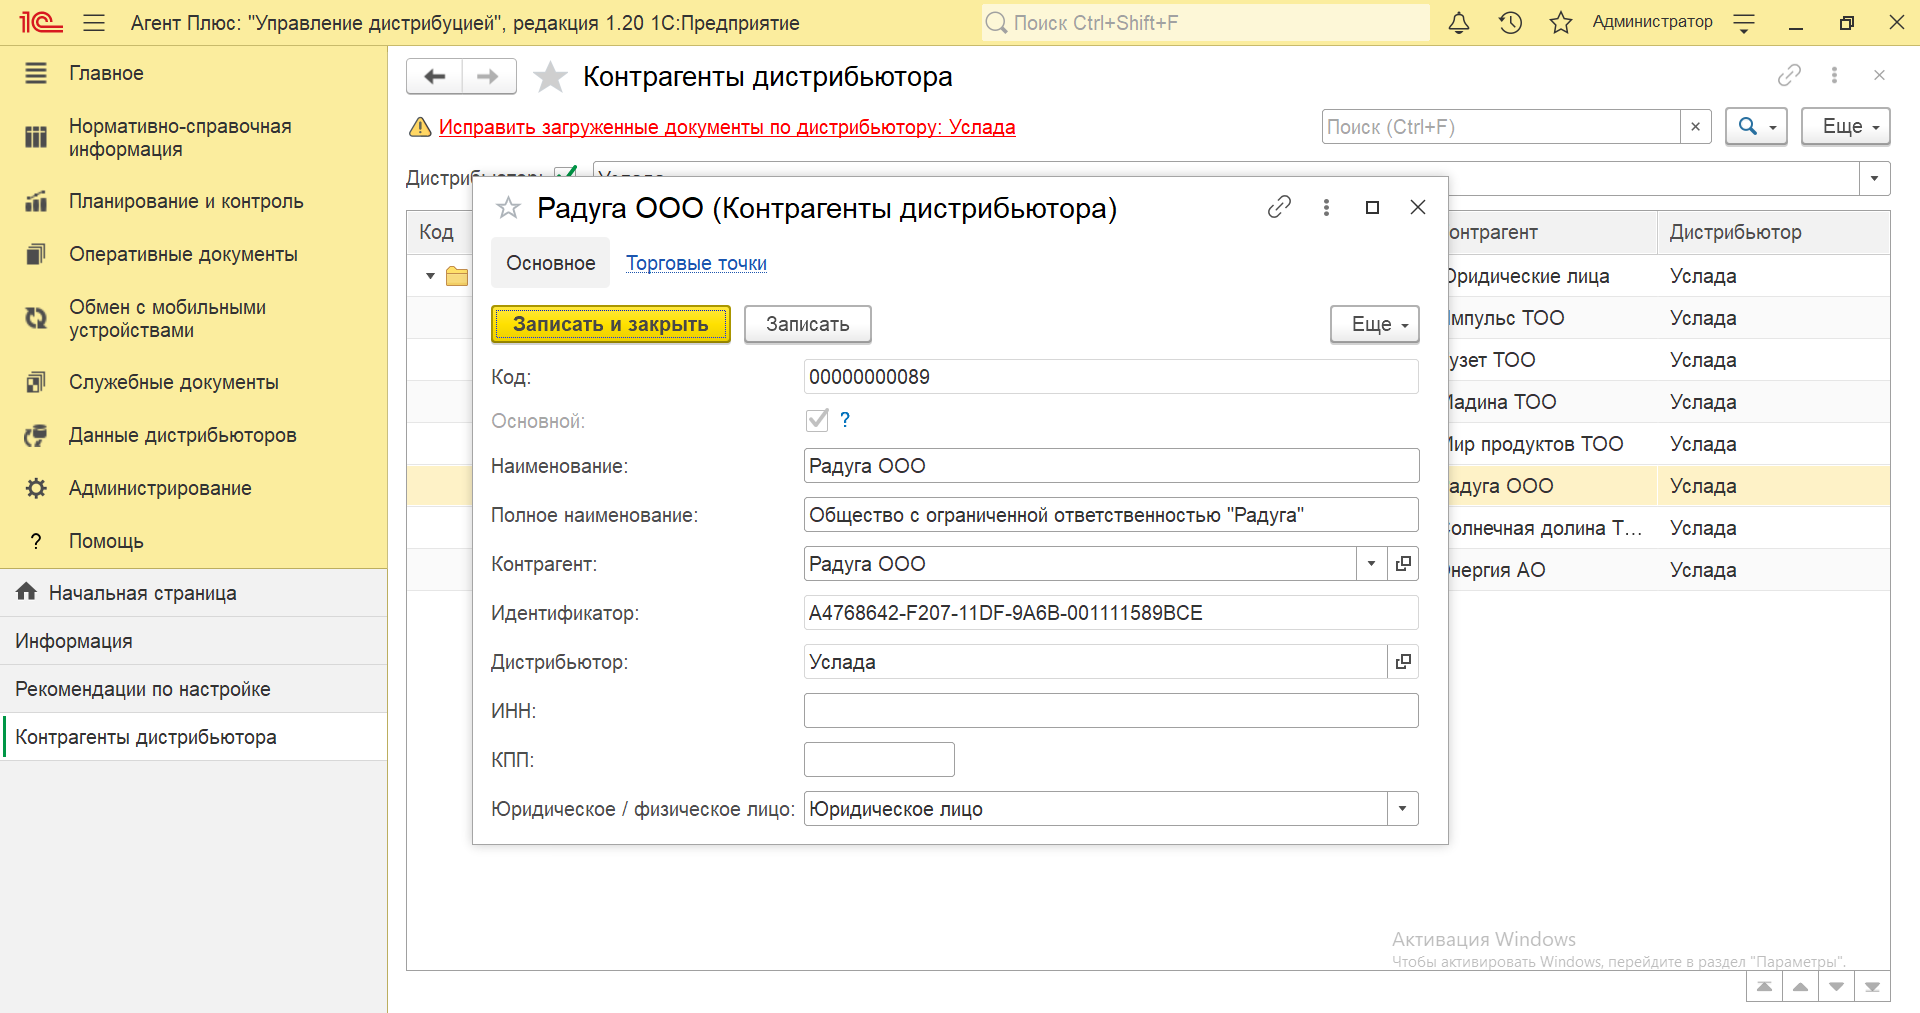Open notifications bell icon
Image resolution: width=1920 pixels, height=1013 pixels.
(x=1459, y=22)
